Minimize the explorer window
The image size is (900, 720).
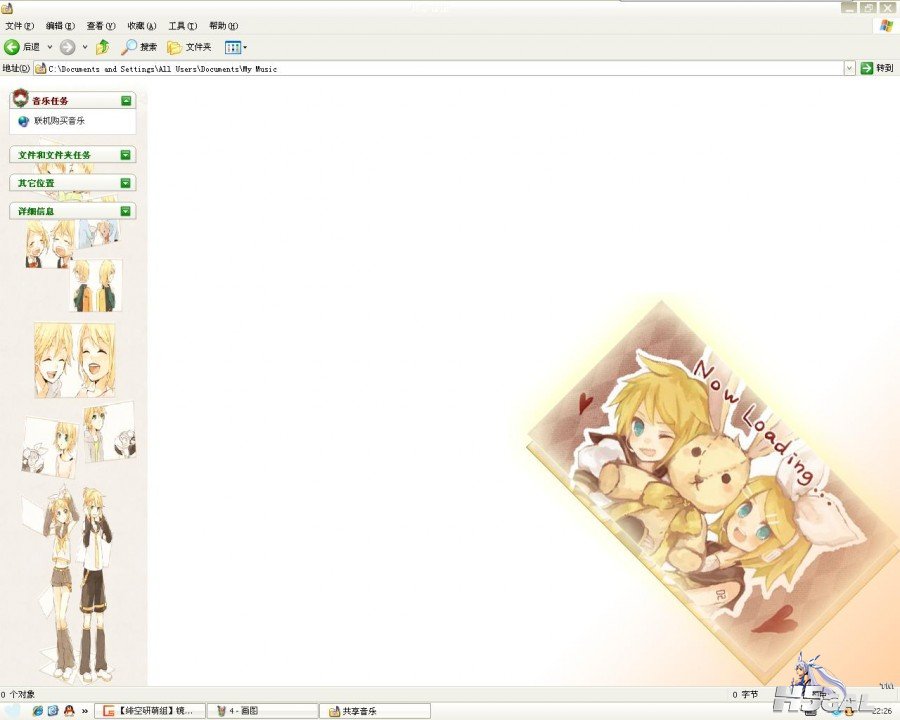849,7
